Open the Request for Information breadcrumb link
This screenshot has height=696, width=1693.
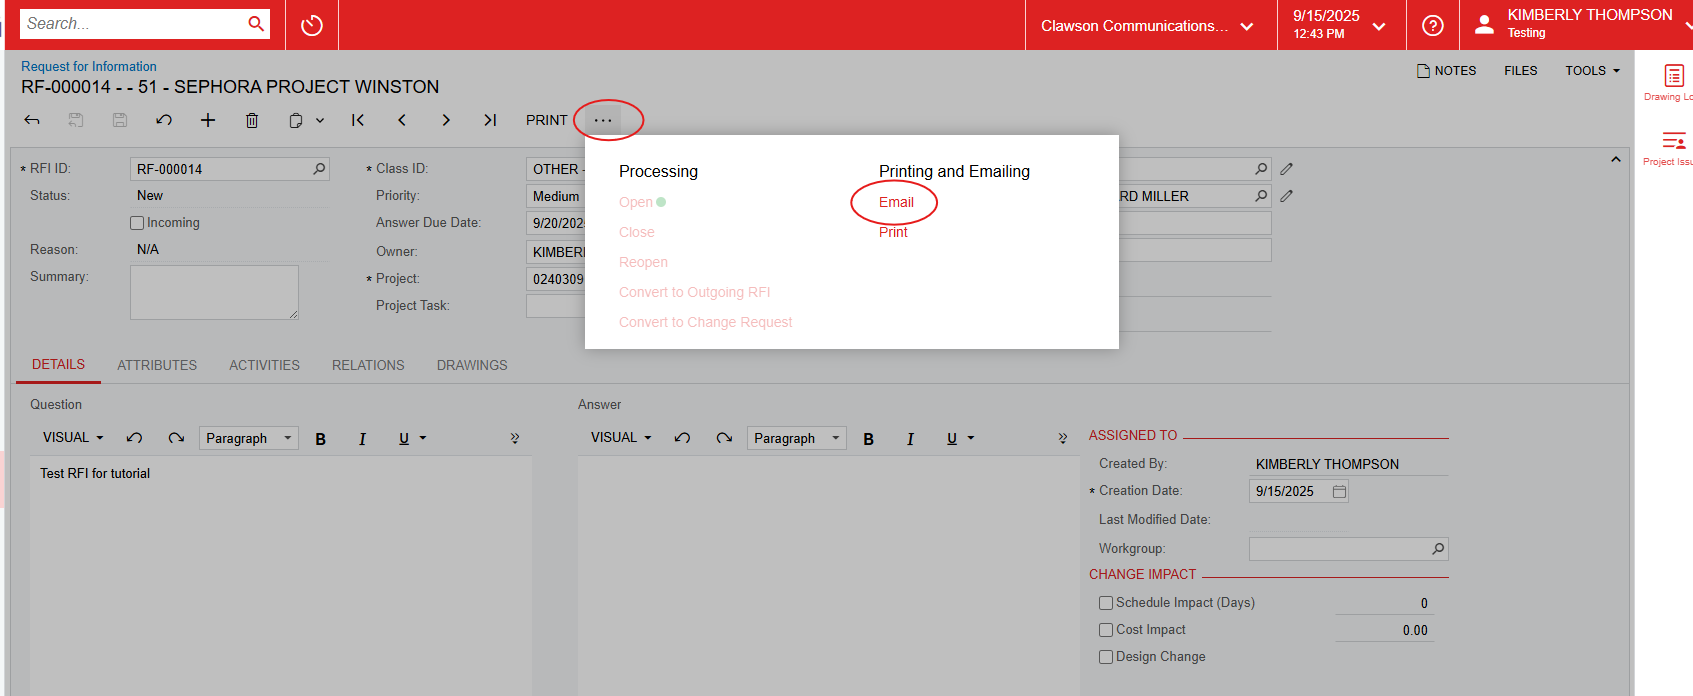click(x=89, y=66)
